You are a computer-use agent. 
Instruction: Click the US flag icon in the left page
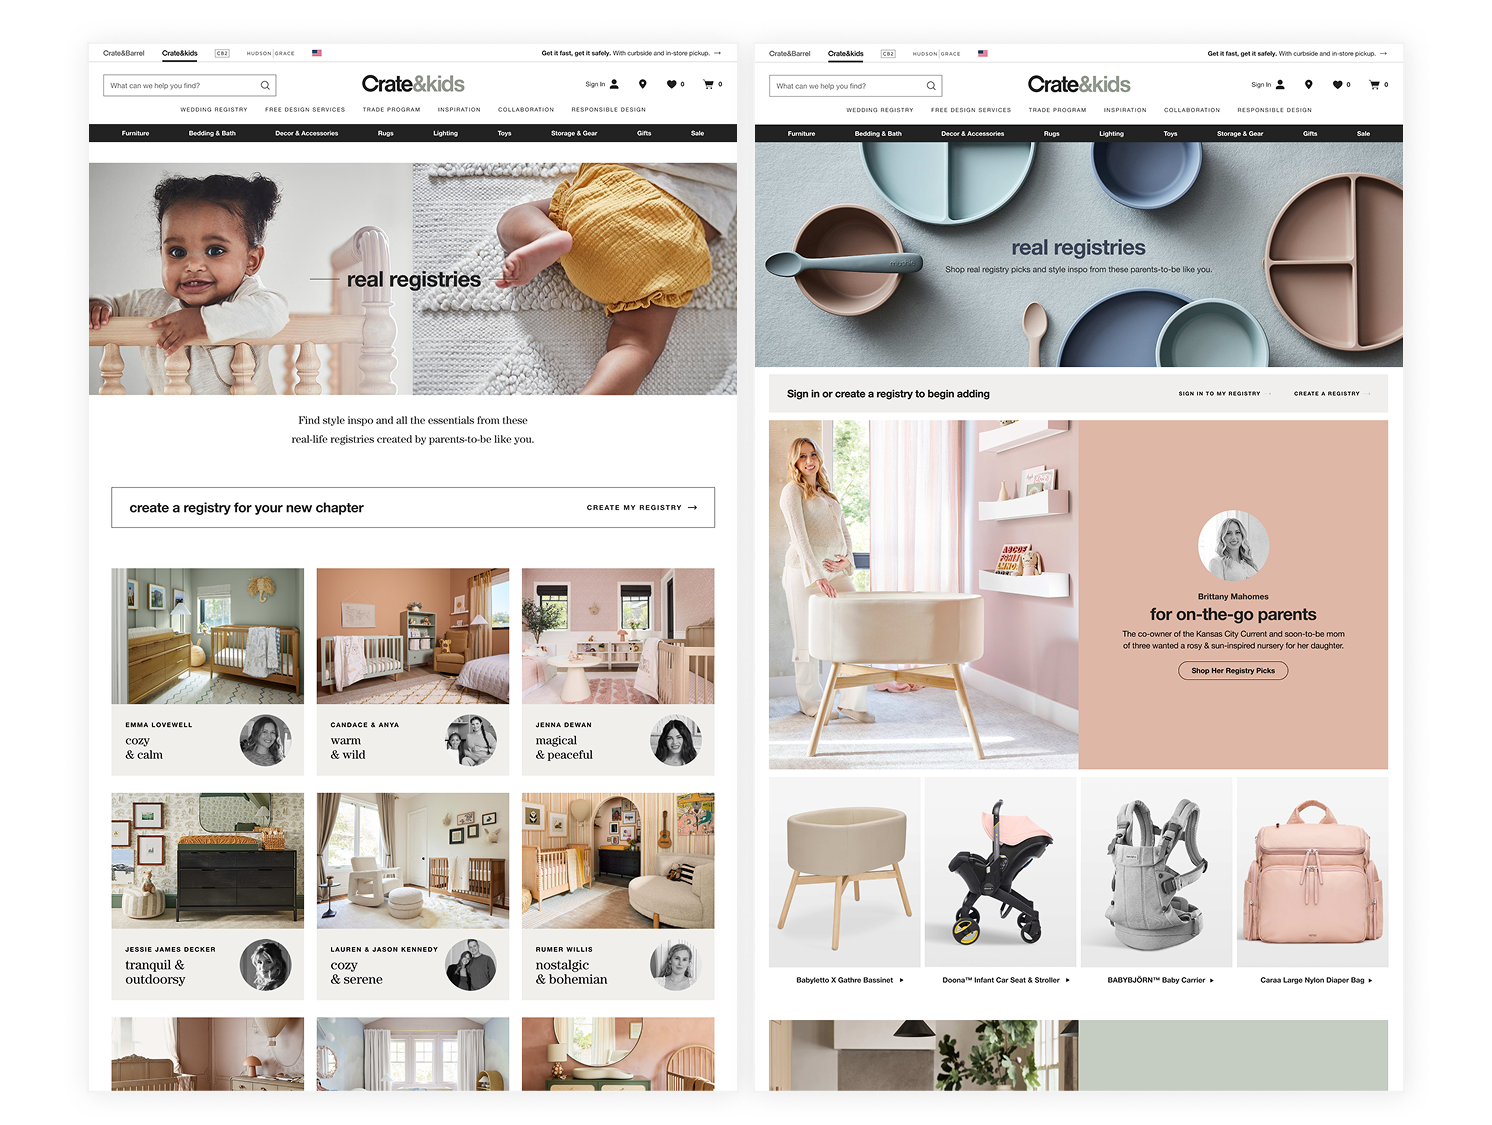[317, 53]
